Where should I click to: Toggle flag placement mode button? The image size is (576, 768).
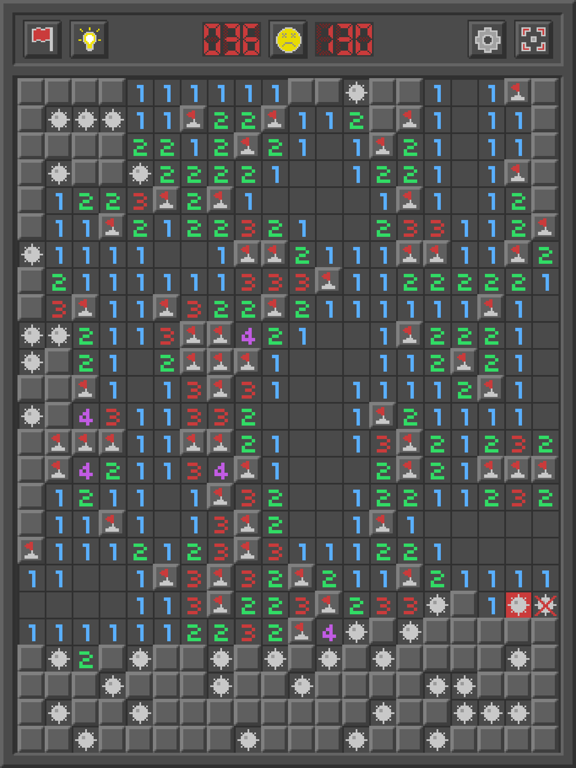(x=42, y=39)
